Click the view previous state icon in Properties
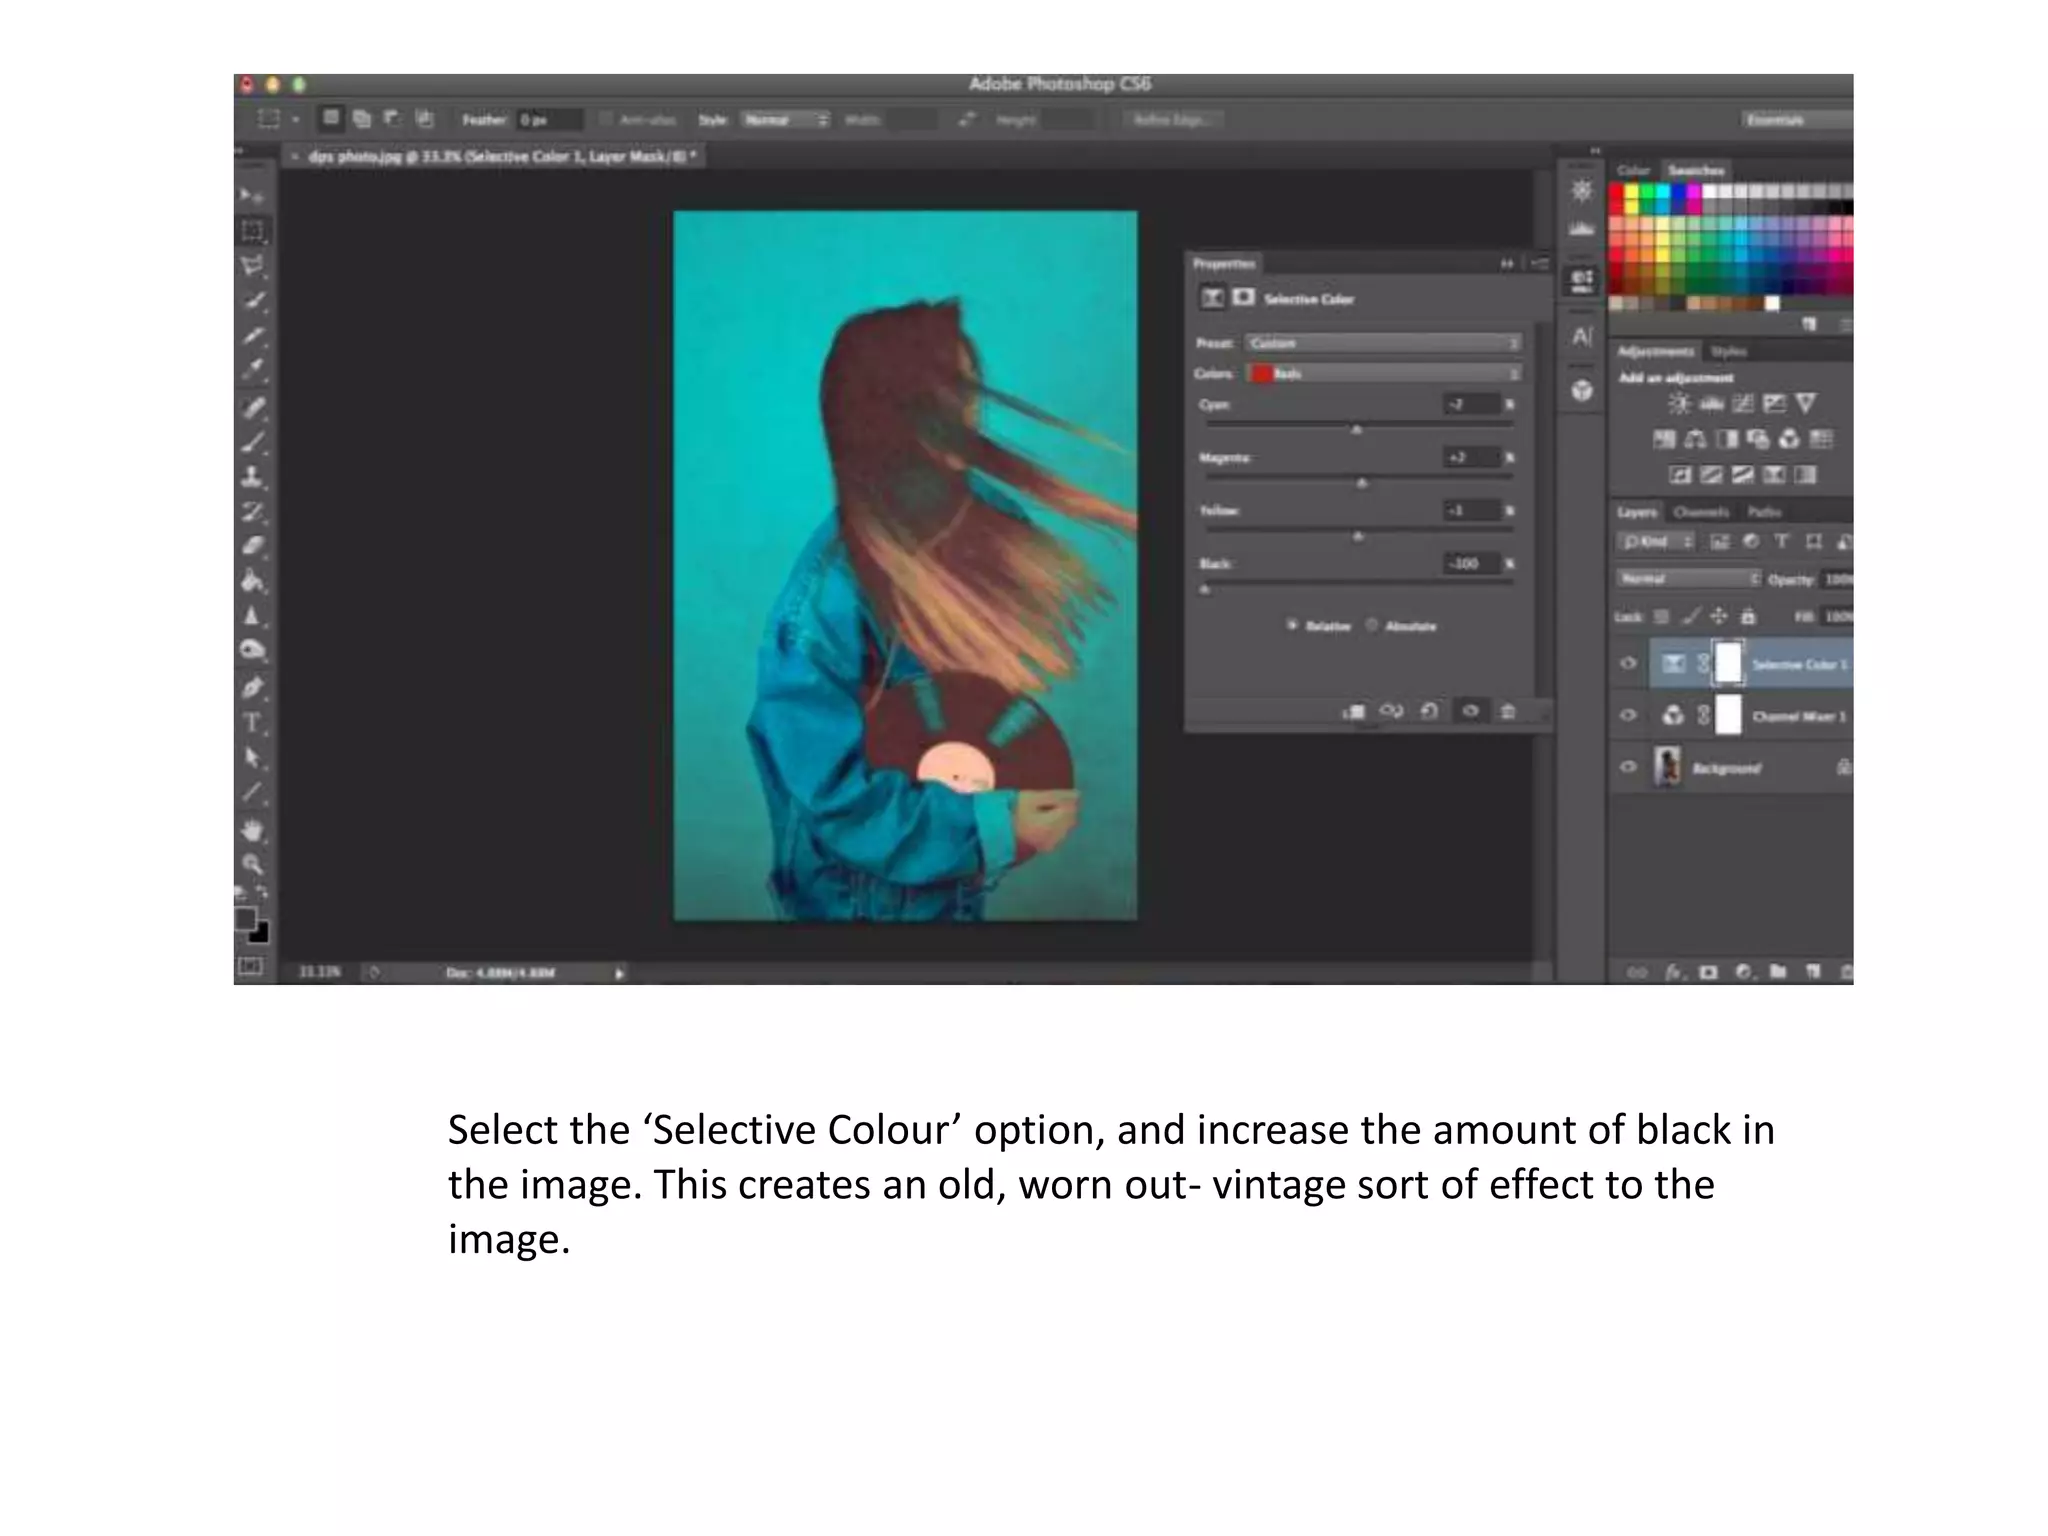This screenshot has width=2048, height=1536. (1391, 711)
